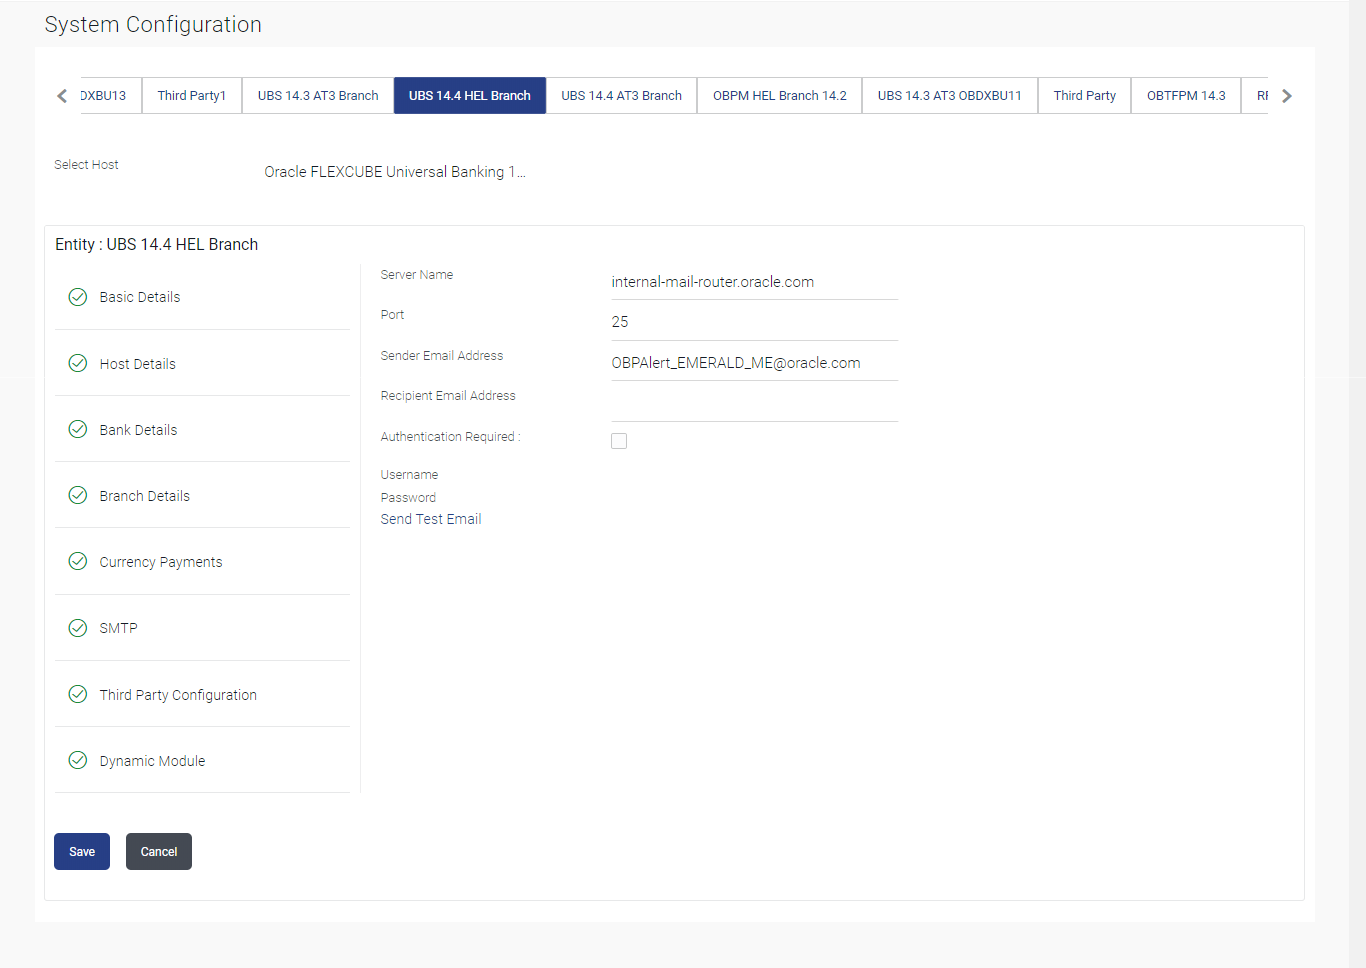Switch to OBPM HEL Branch 14.2 tab
1366x968 pixels.
pos(779,96)
